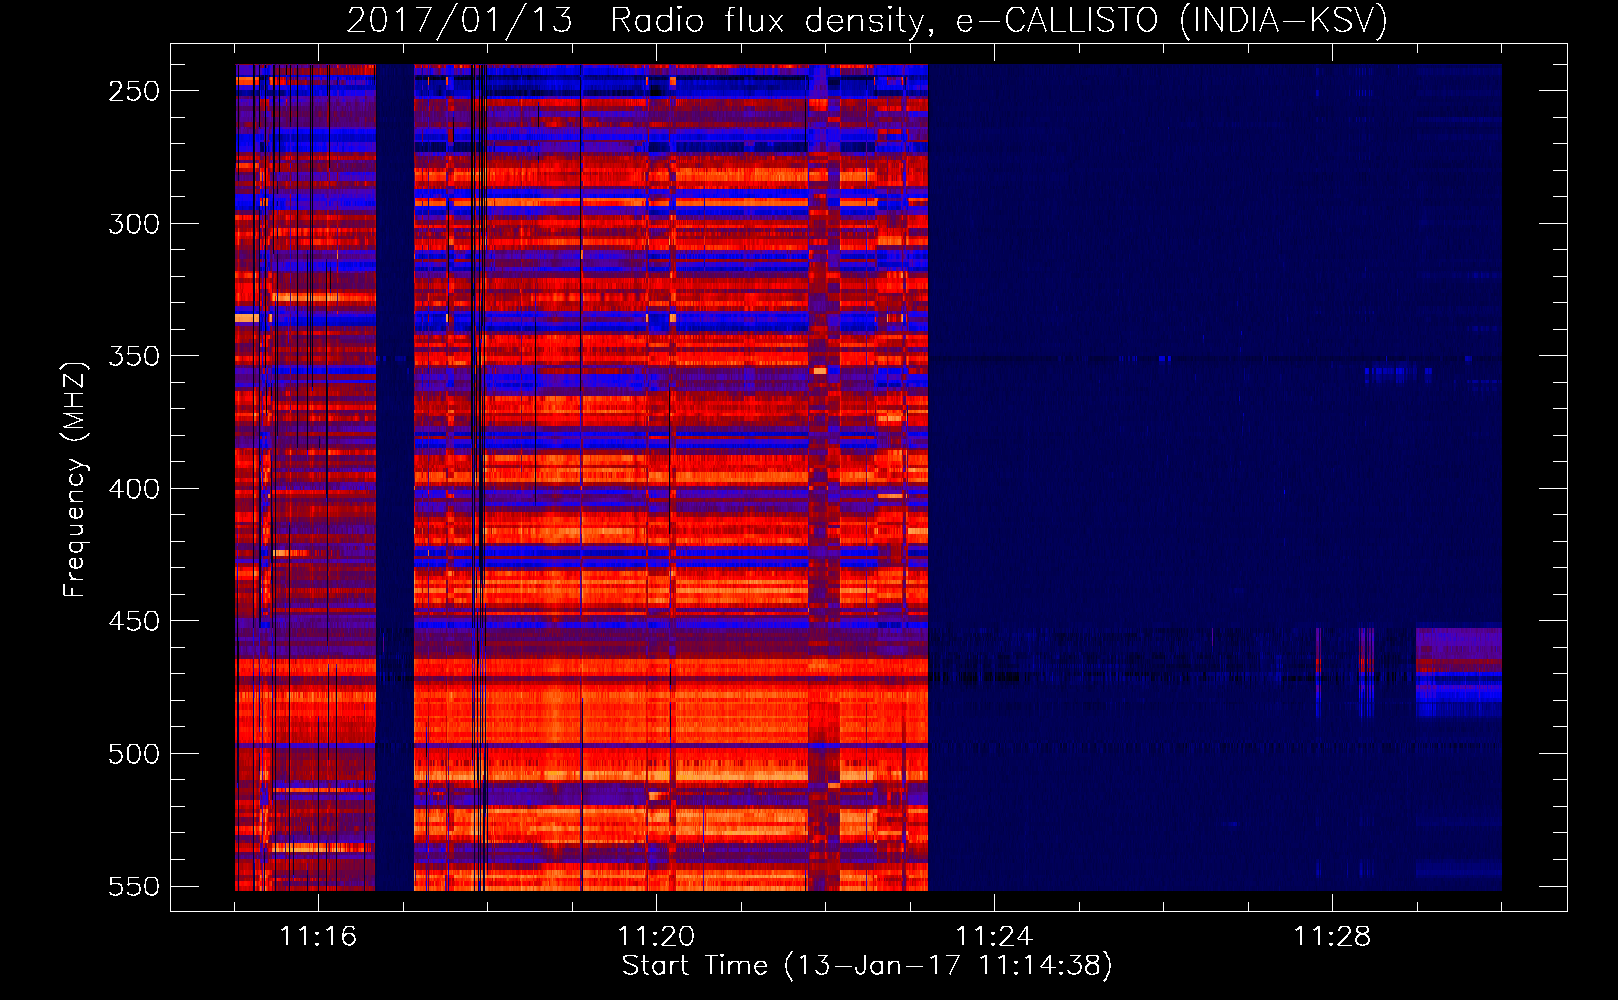Click the plot title '2017/01/13 Radio flux density'
Viewport: 1618px width, 1000px height.
click(640, 20)
